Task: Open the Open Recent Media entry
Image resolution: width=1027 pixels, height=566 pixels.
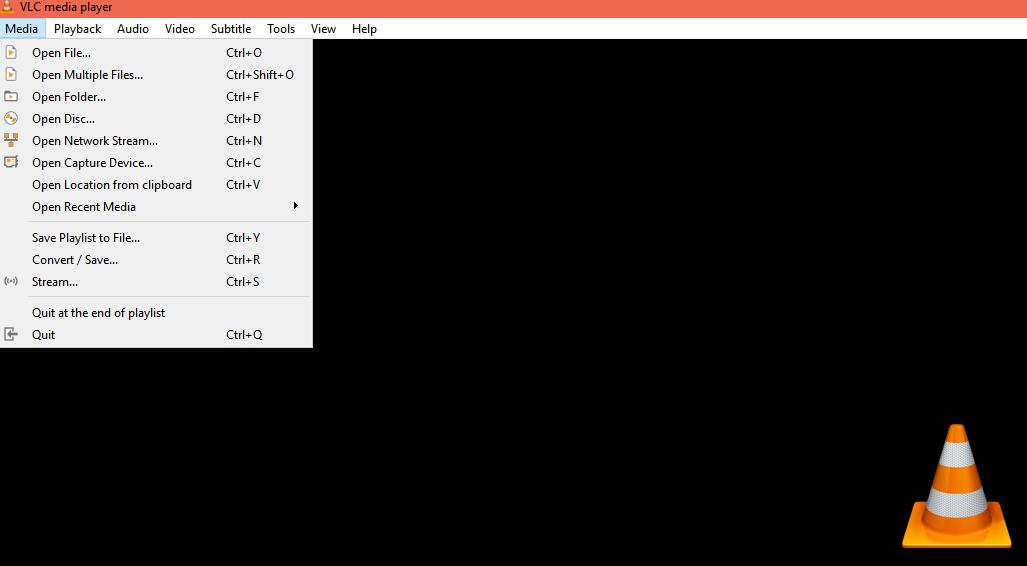Action: 156,206
